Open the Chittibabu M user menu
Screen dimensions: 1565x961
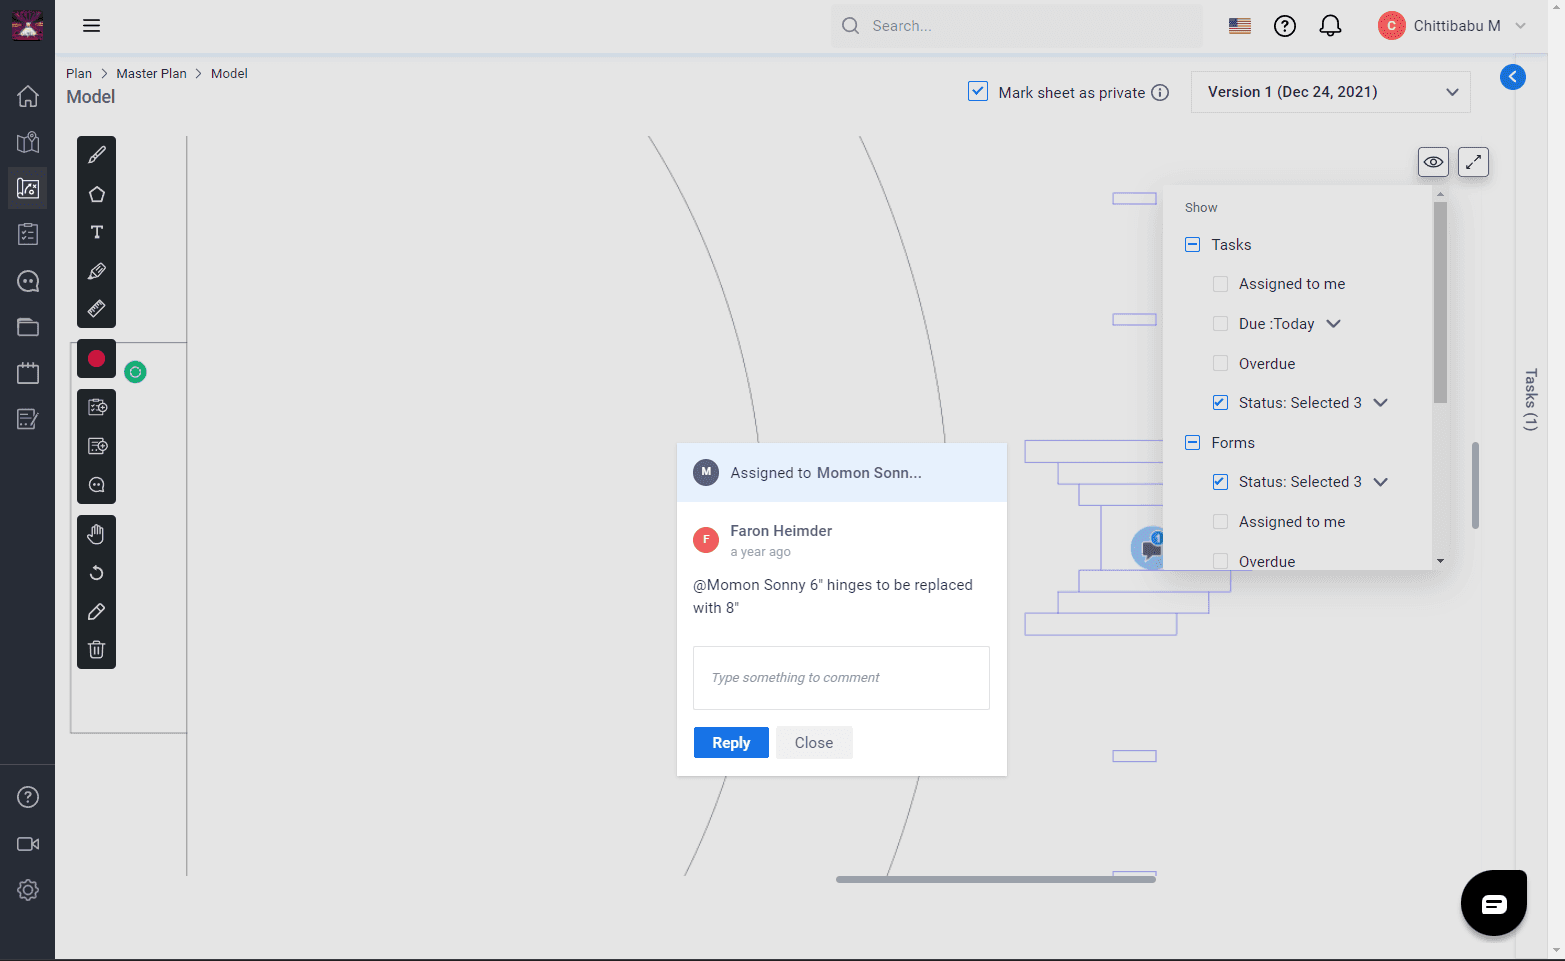[1452, 26]
